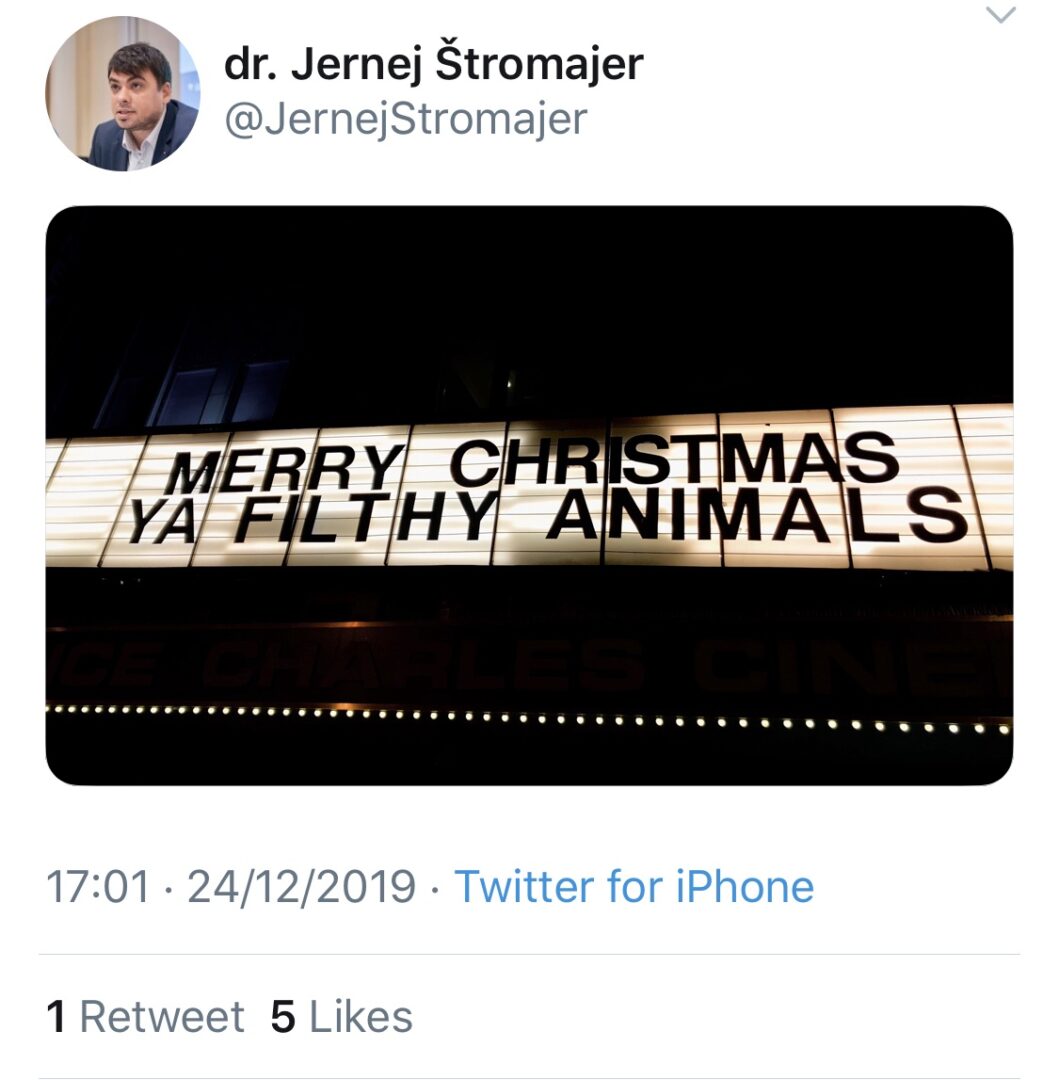
Task: Tap the 24/12/2019 date
Action: point(301,887)
